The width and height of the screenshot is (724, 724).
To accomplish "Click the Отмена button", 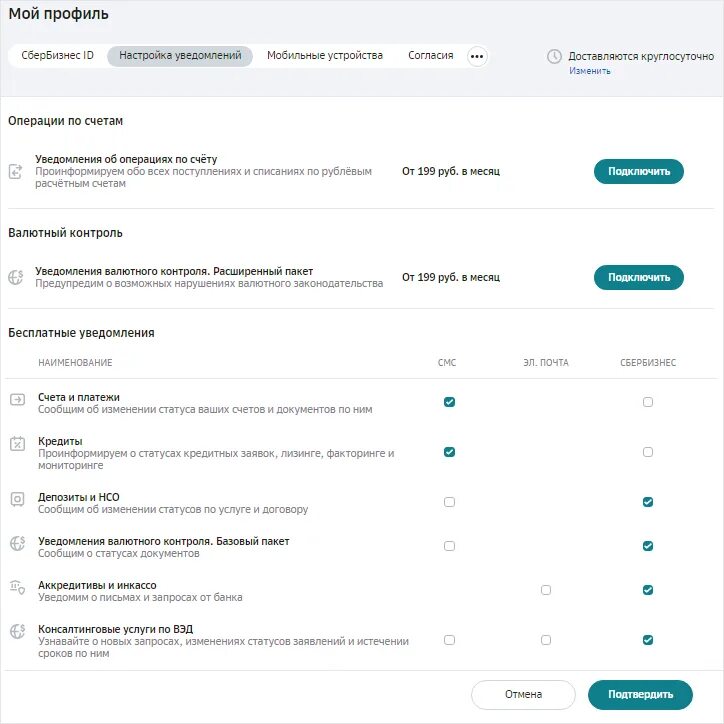I will coord(523,694).
